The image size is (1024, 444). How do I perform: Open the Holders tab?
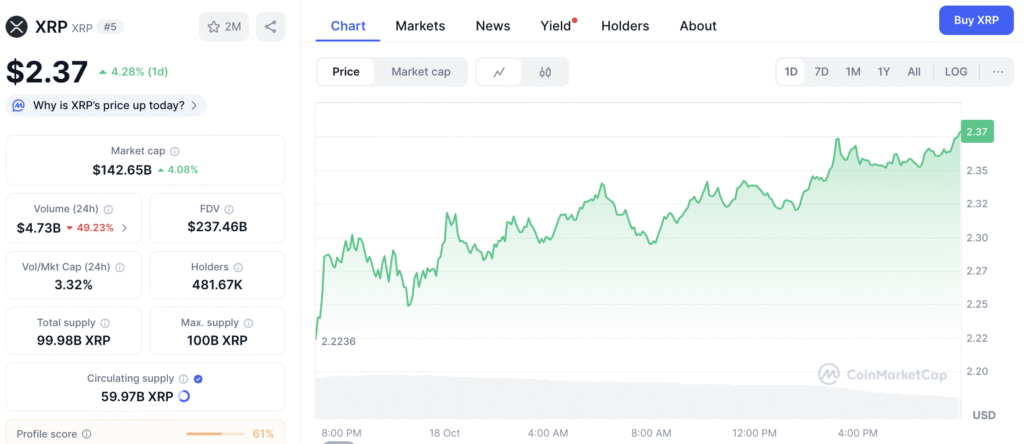coord(625,26)
